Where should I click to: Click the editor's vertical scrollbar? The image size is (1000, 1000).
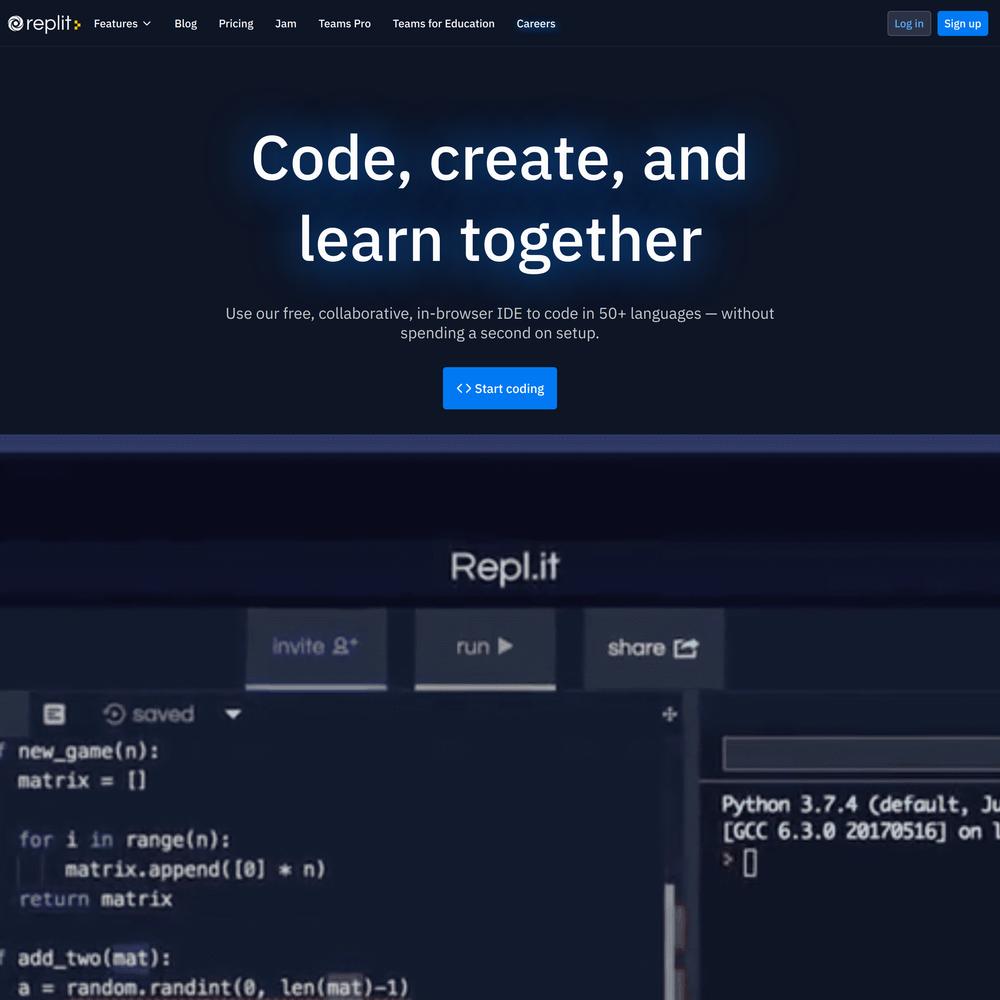point(669,941)
